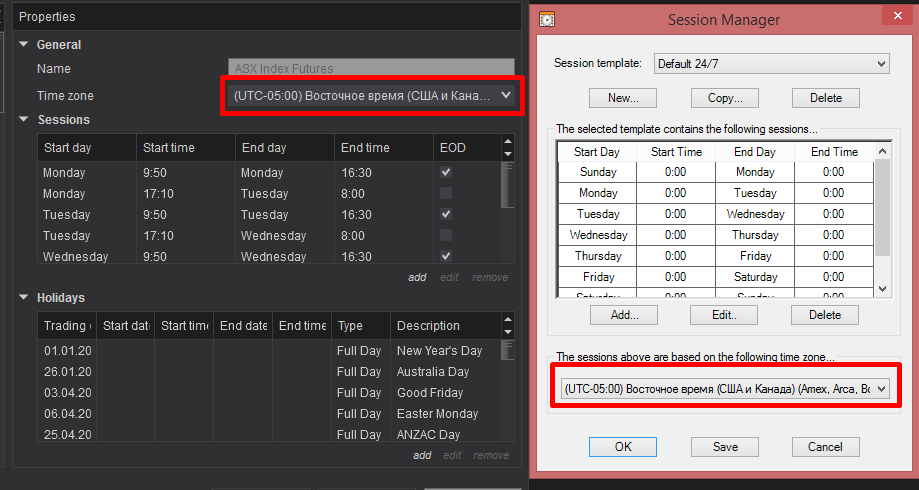Close the Session Manager window
This screenshot has width=919, height=490.
click(897, 16)
